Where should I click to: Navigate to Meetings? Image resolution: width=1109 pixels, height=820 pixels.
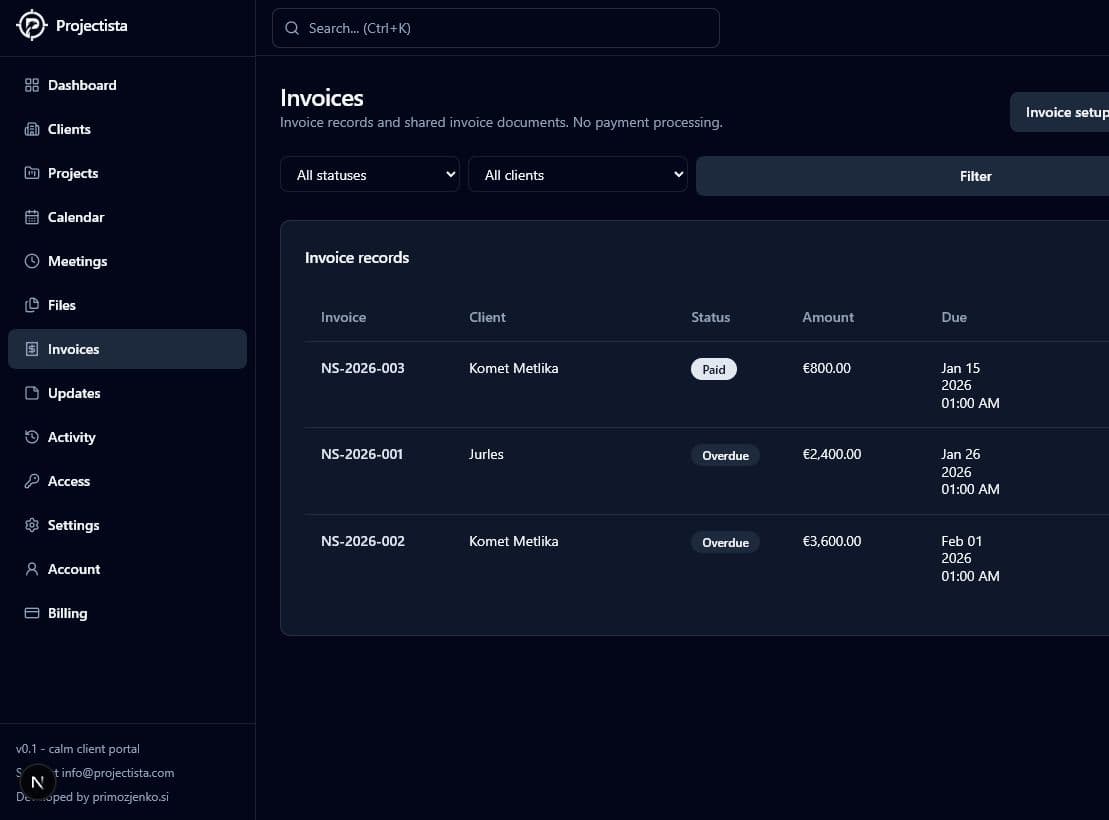pyautogui.click(x=127, y=261)
